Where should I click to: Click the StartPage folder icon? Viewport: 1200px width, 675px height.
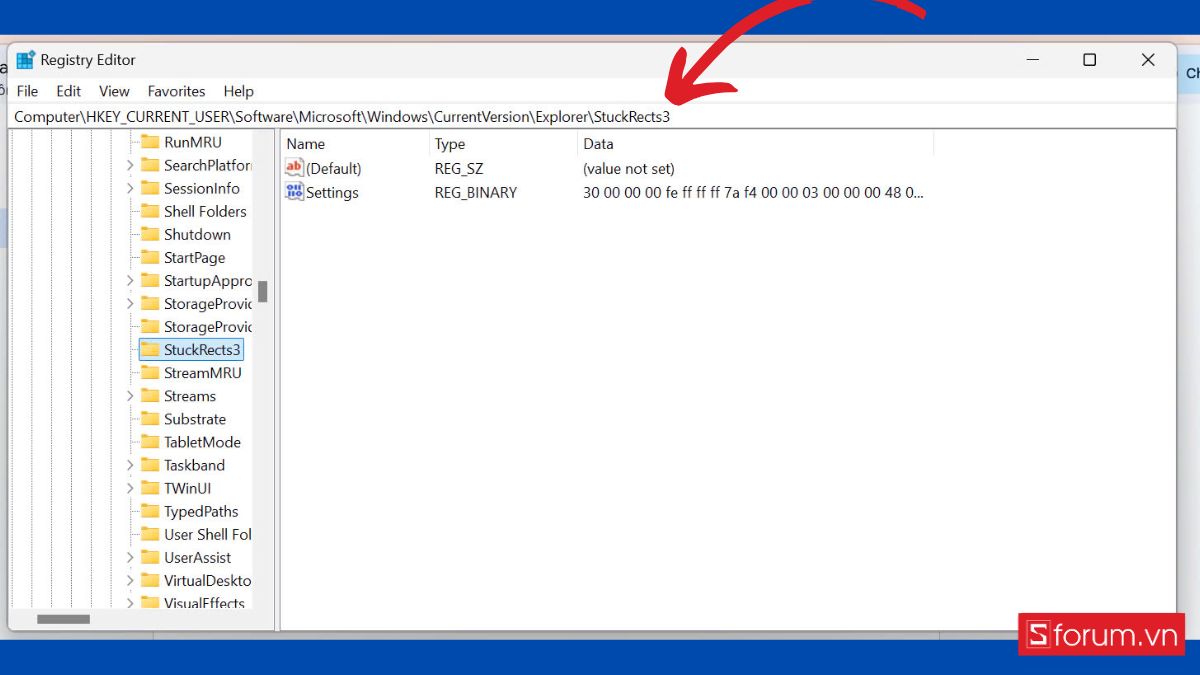click(150, 257)
